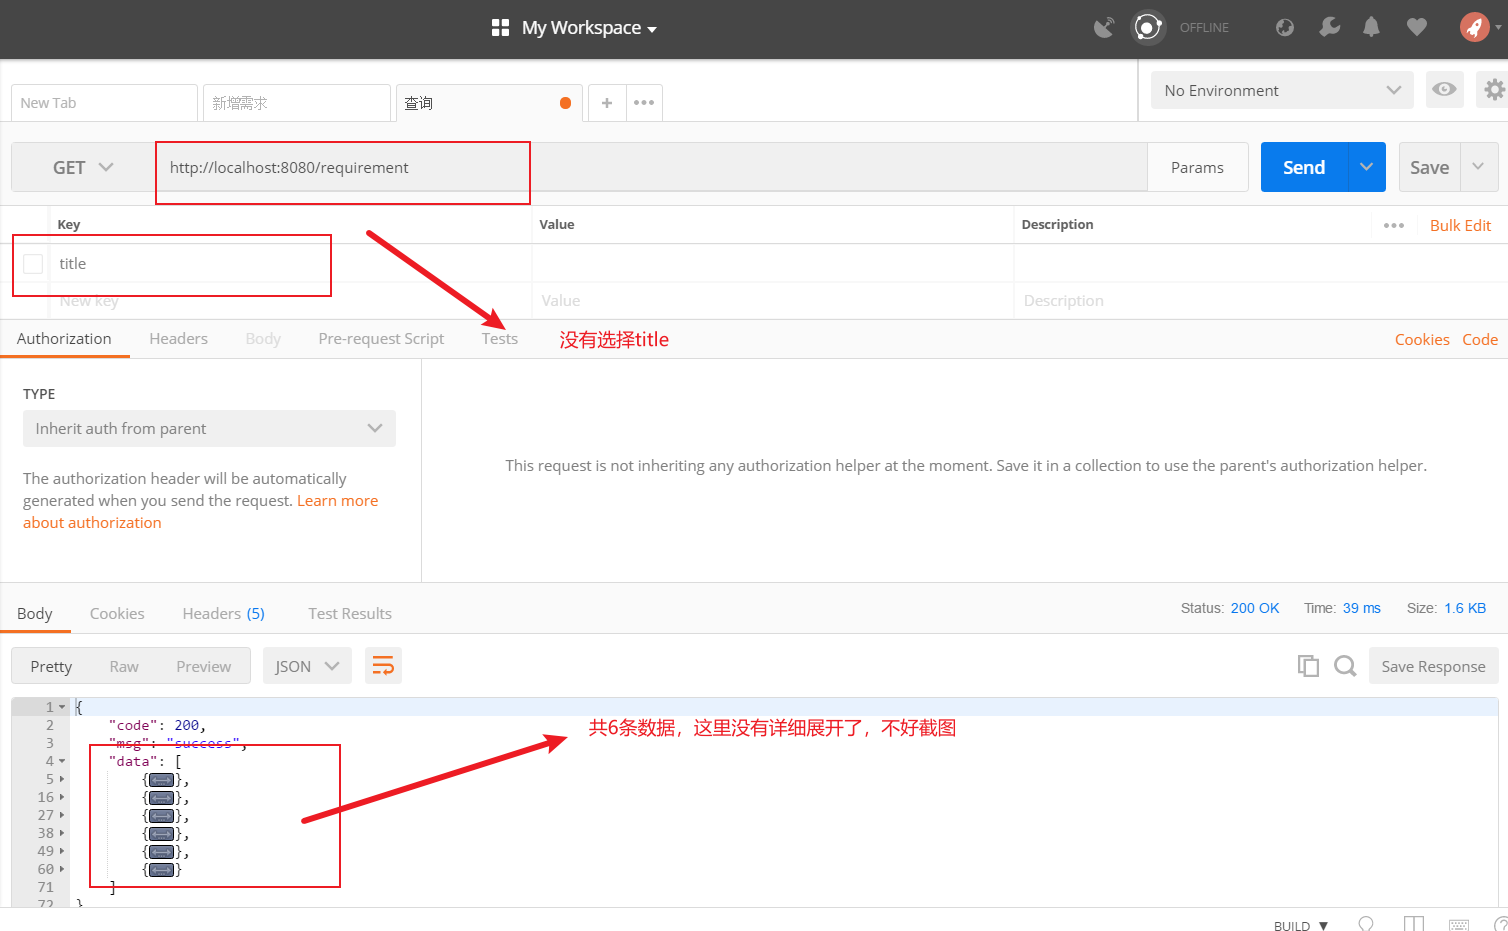Search the response with magnifier icon
Viewport: 1508px width, 931px height.
(1345, 666)
